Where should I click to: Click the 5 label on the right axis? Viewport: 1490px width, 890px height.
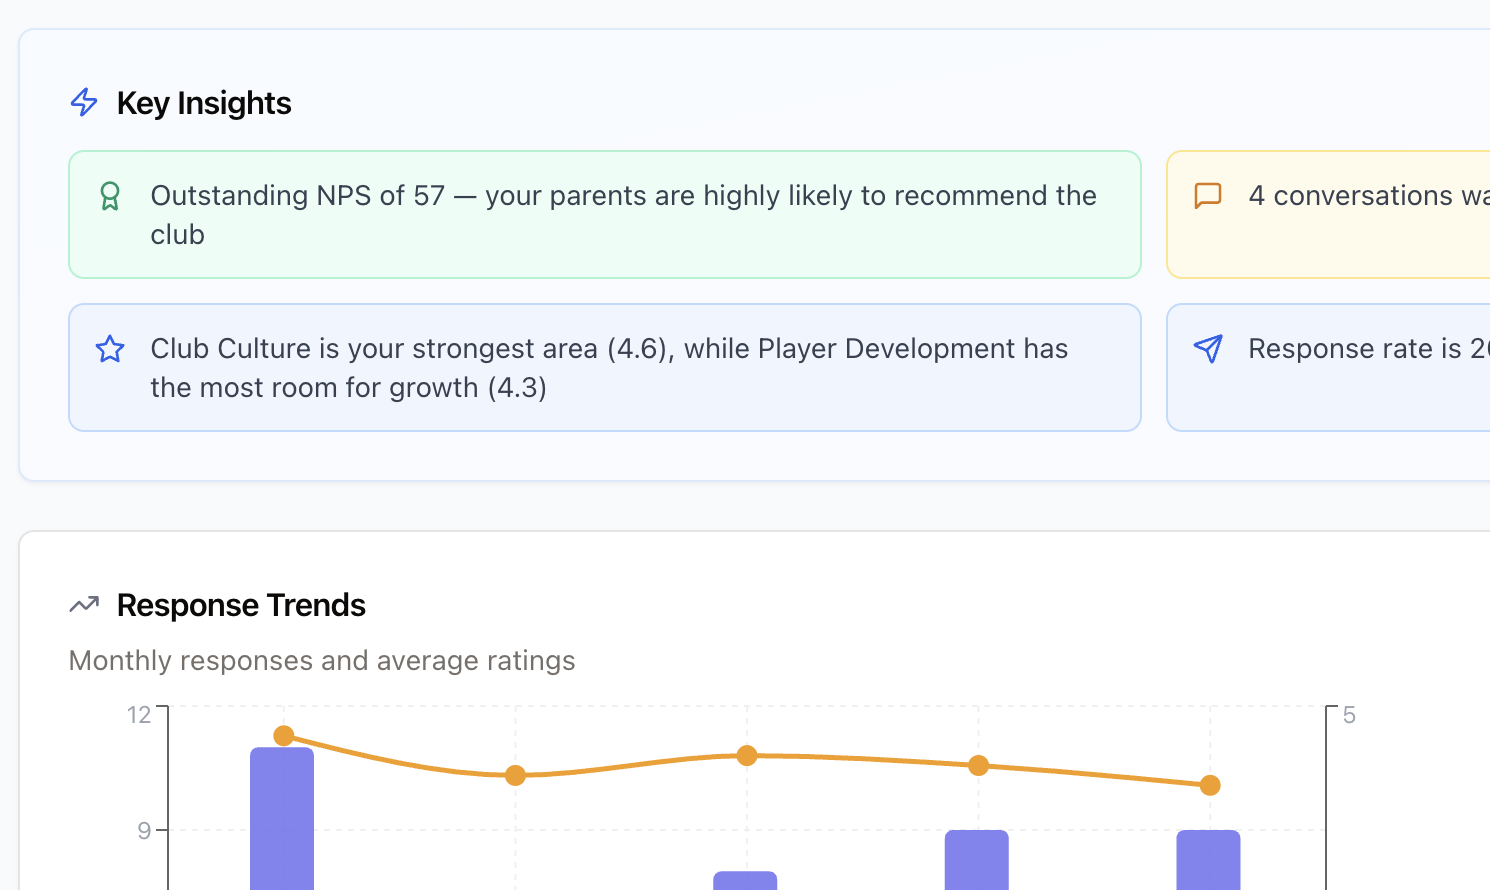click(1349, 714)
